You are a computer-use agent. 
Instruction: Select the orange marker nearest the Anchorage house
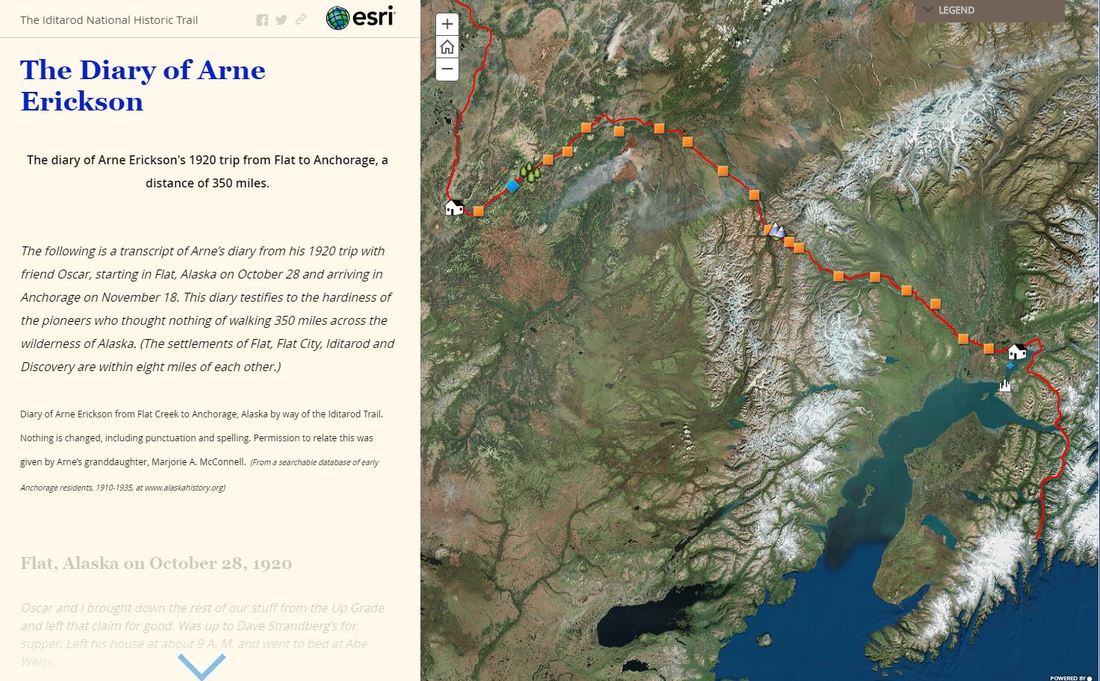tap(988, 348)
